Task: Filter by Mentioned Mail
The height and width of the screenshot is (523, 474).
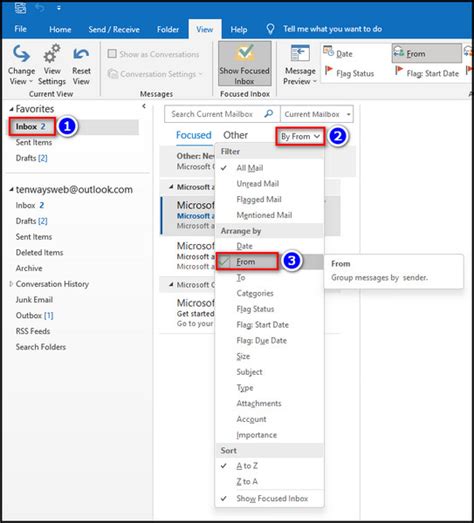Action: (x=270, y=215)
